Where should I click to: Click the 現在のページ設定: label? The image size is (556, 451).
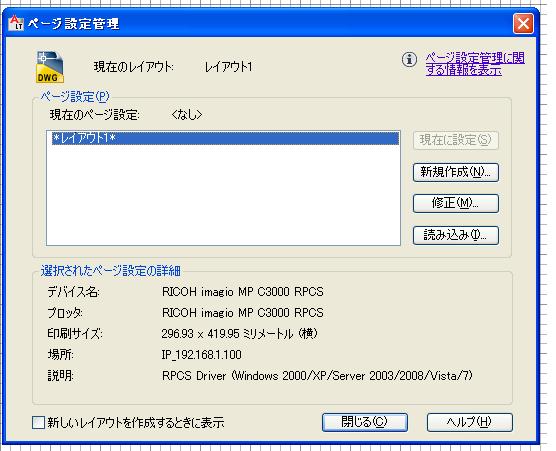pos(95,115)
